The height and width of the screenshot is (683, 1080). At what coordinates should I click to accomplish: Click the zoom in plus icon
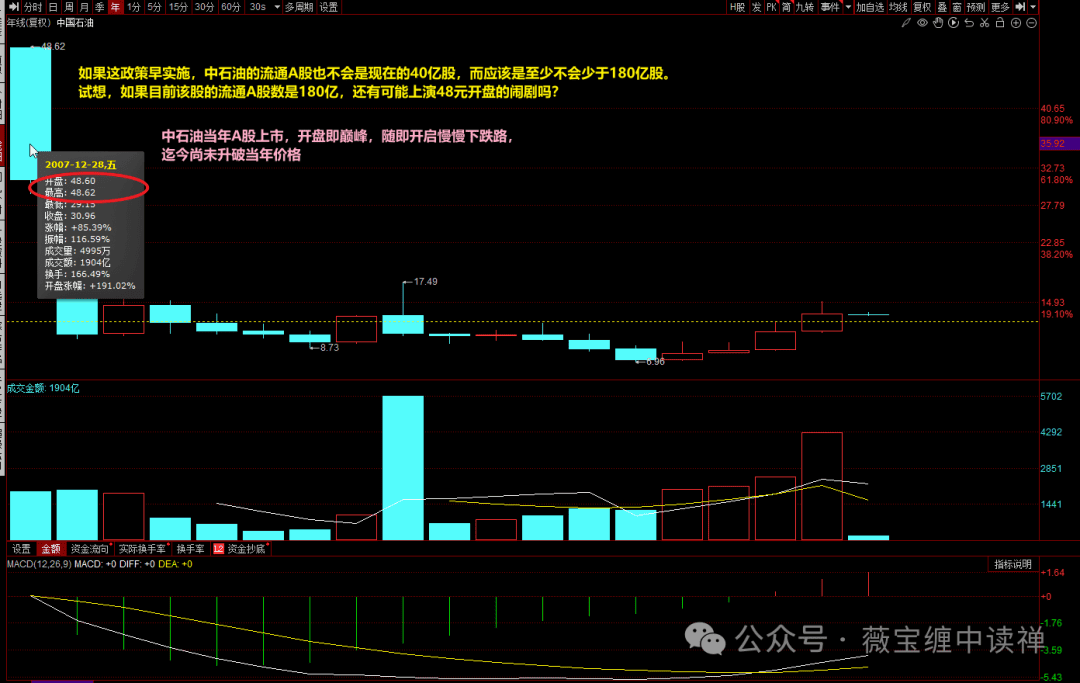coord(1015,23)
